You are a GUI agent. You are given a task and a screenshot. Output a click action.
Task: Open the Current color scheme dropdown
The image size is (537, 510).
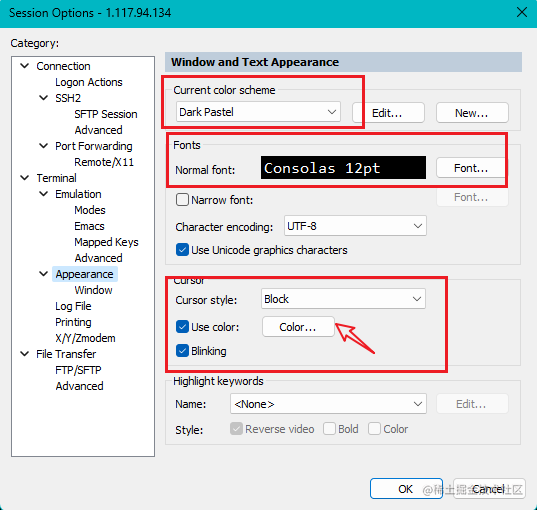point(258,112)
